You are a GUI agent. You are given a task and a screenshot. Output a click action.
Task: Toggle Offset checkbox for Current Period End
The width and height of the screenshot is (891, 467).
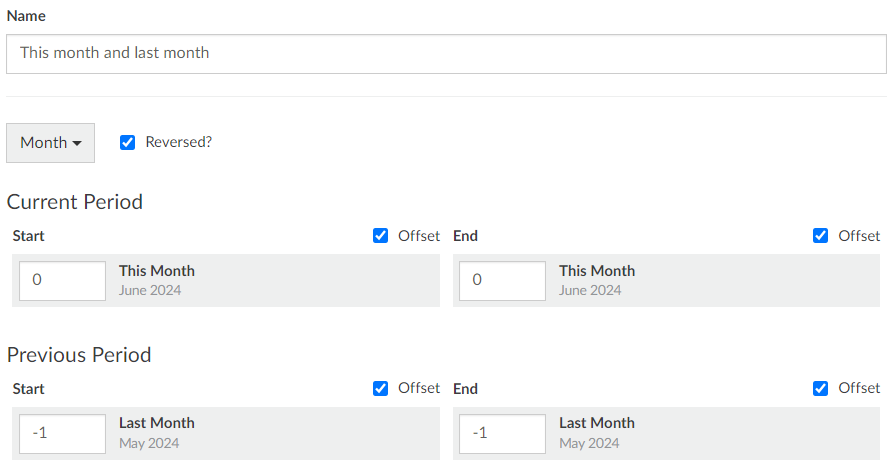click(x=820, y=236)
